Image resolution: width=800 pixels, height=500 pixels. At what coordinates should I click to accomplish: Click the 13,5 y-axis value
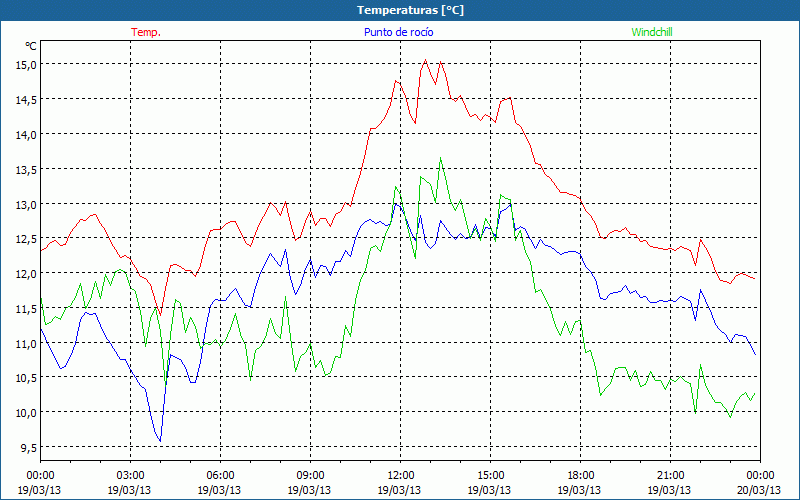[26, 169]
